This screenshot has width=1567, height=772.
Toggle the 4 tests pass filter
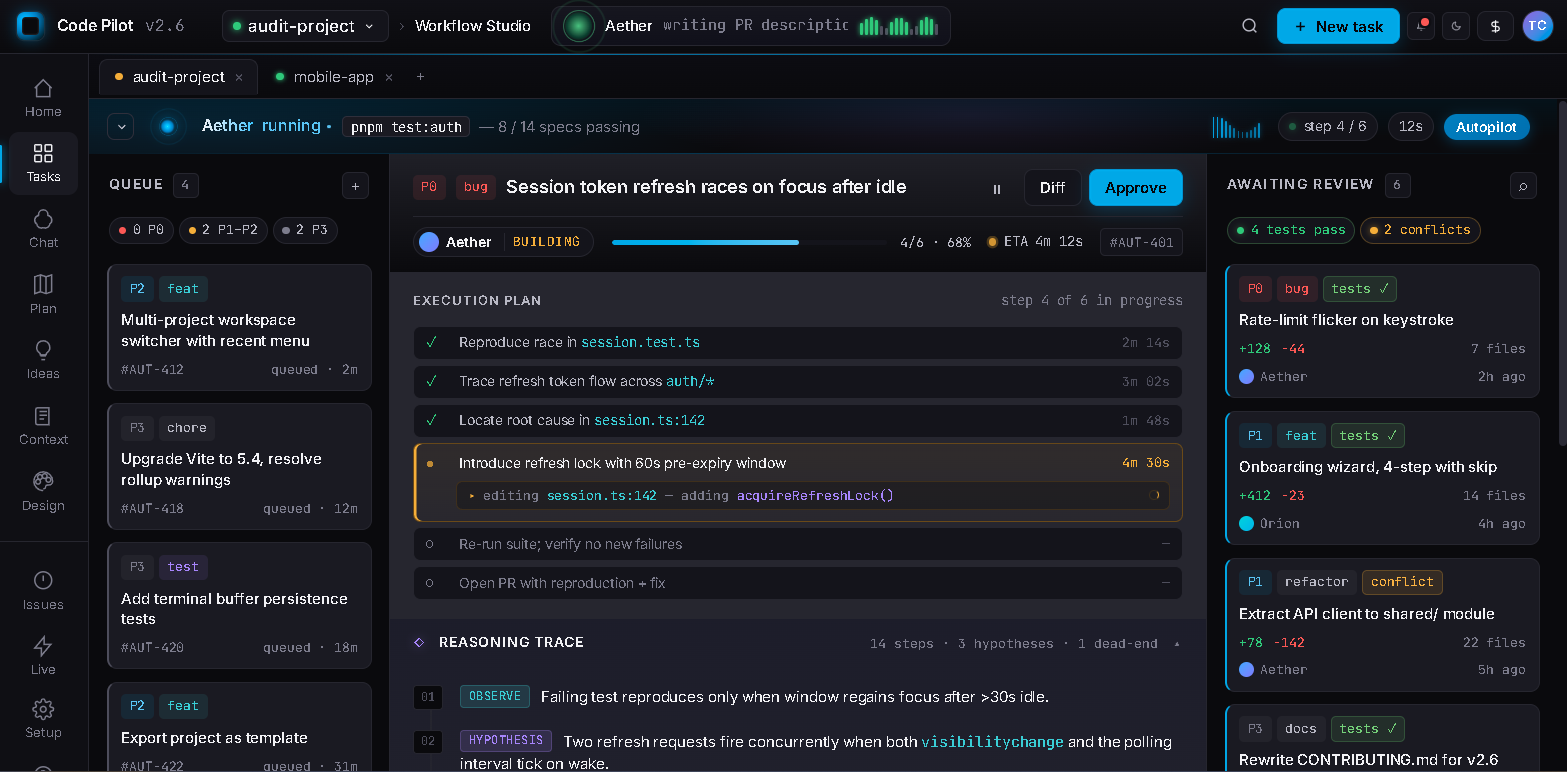click(1291, 230)
